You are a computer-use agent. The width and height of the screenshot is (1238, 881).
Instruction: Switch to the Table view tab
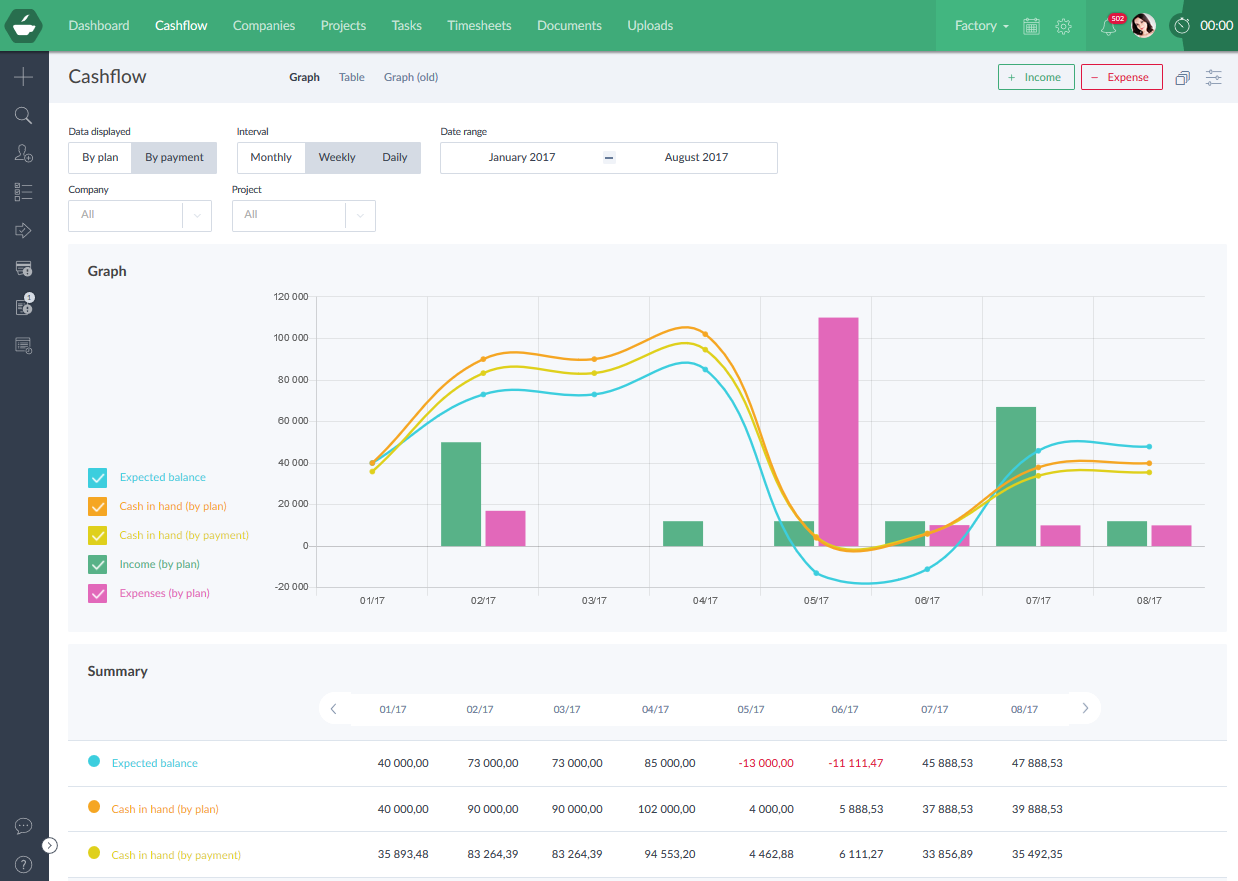coord(351,77)
